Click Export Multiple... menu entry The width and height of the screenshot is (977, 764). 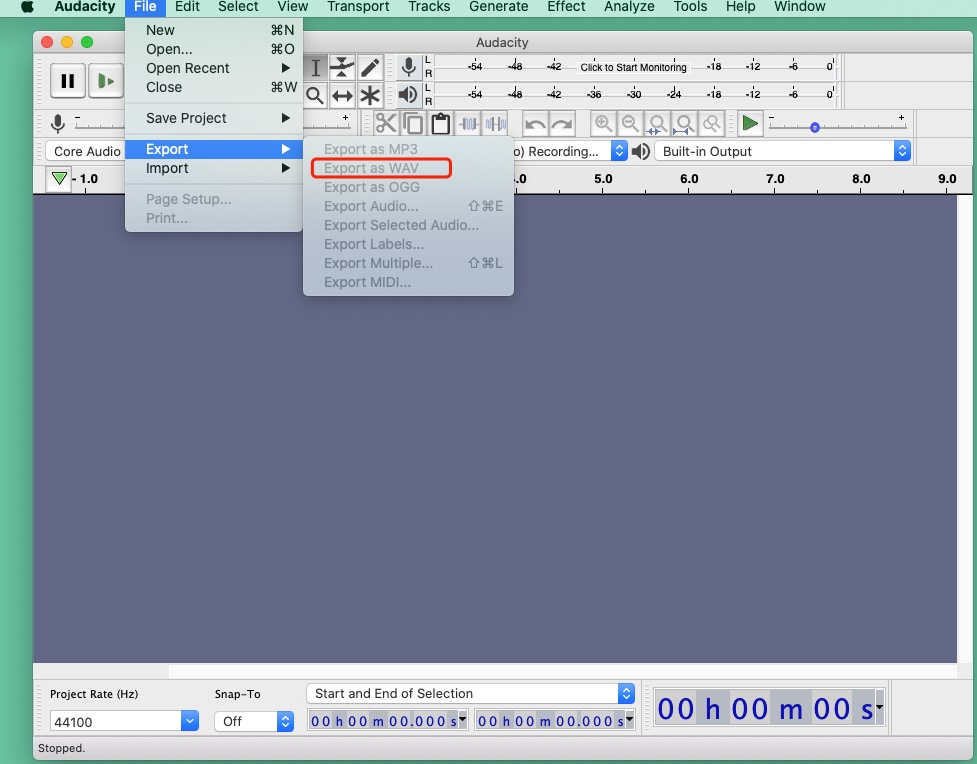click(408, 263)
